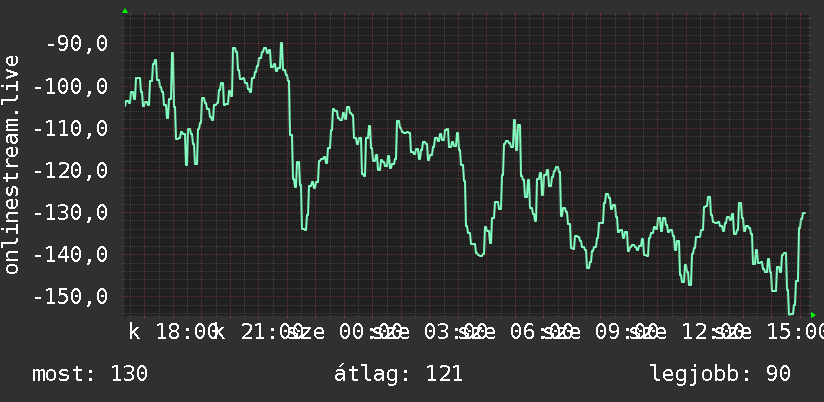Click the -150,0 y-axis label
Screen dimensions: 824x402
point(71,296)
